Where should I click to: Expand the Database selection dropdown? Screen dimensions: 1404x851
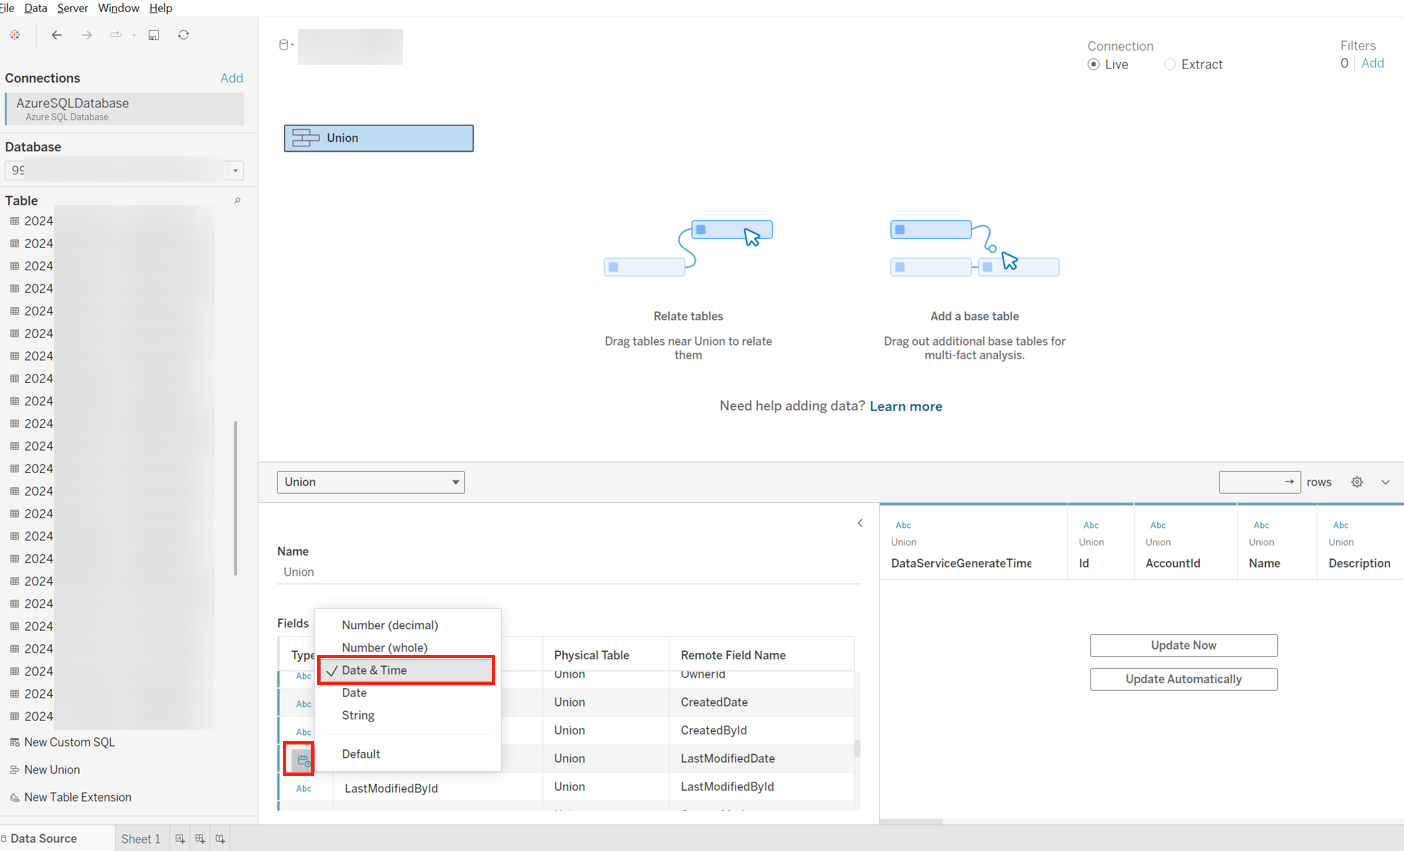point(233,170)
